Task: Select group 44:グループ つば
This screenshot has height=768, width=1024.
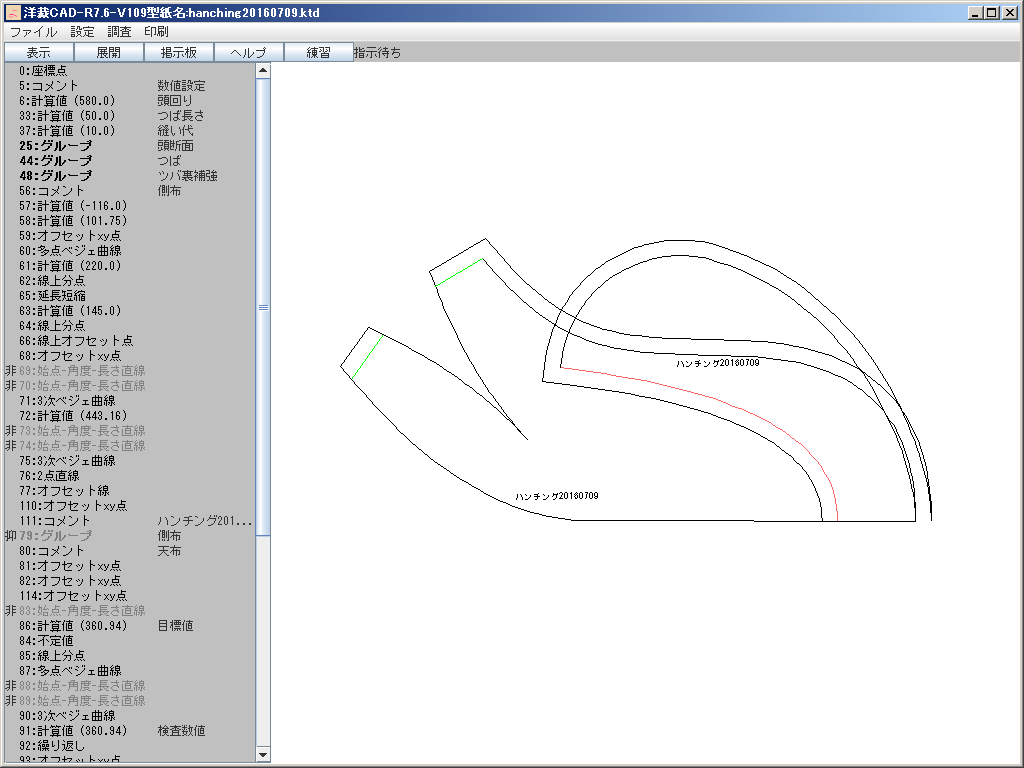Action: (130, 161)
